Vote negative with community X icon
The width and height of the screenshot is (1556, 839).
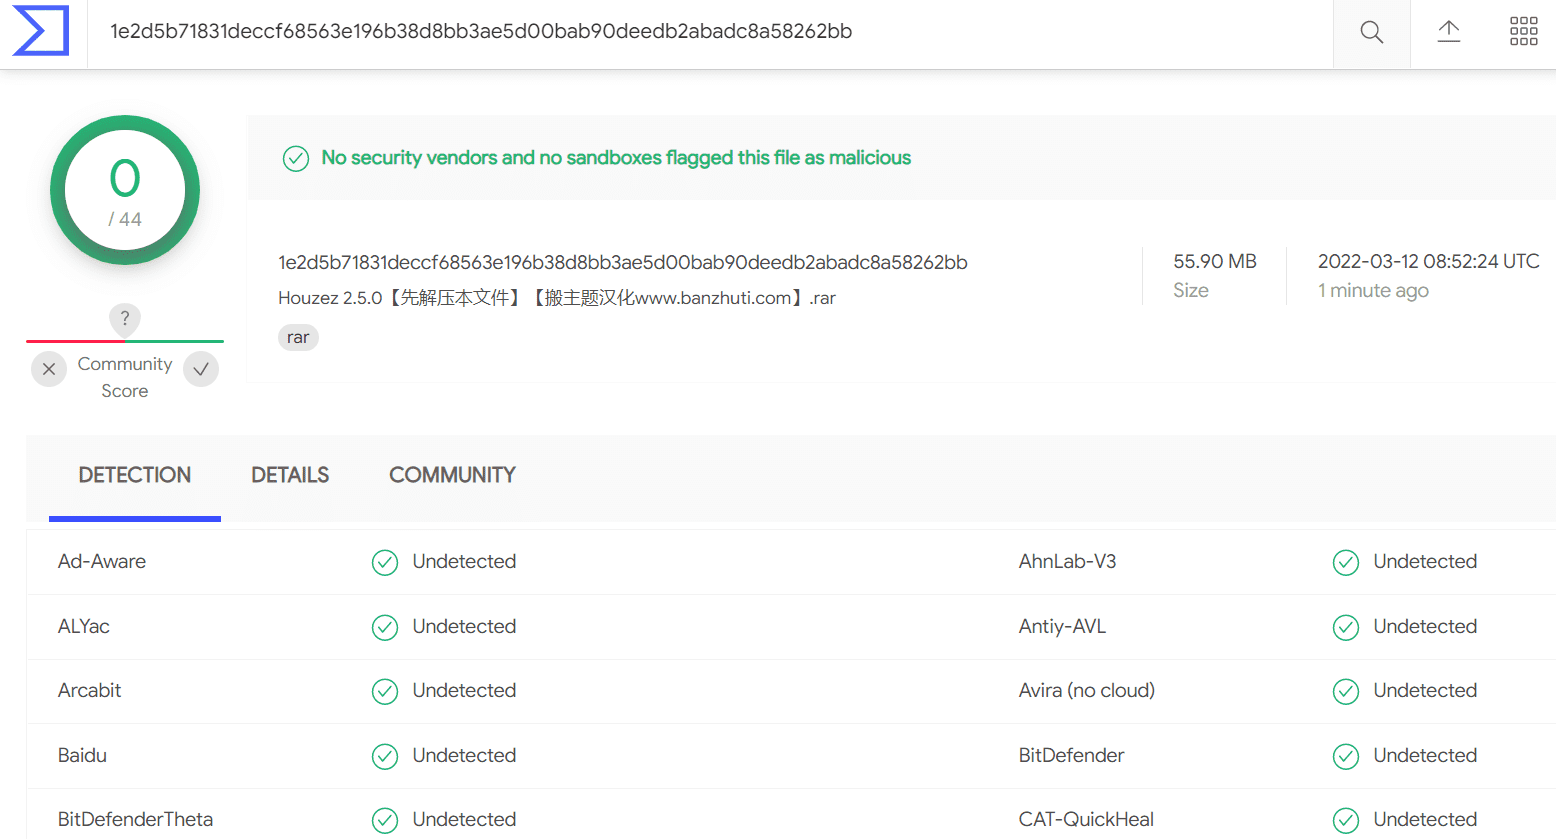pos(49,369)
